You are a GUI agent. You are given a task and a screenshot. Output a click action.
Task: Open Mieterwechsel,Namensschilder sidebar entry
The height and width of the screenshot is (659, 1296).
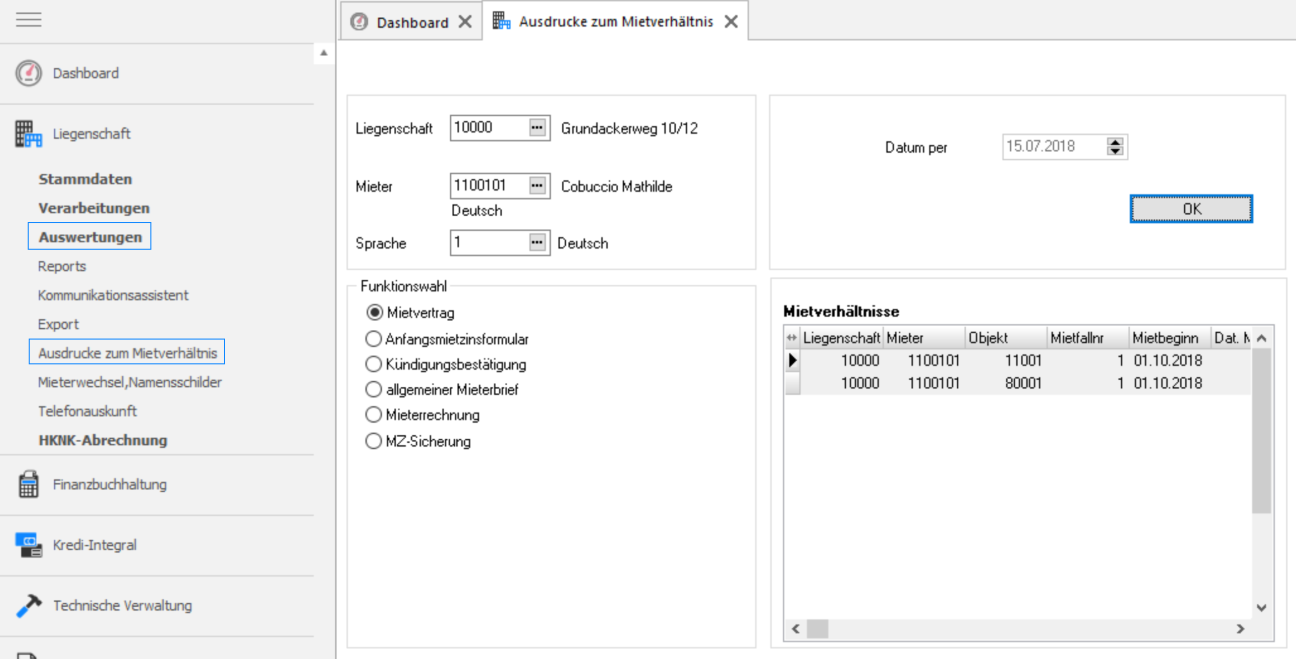tap(130, 382)
